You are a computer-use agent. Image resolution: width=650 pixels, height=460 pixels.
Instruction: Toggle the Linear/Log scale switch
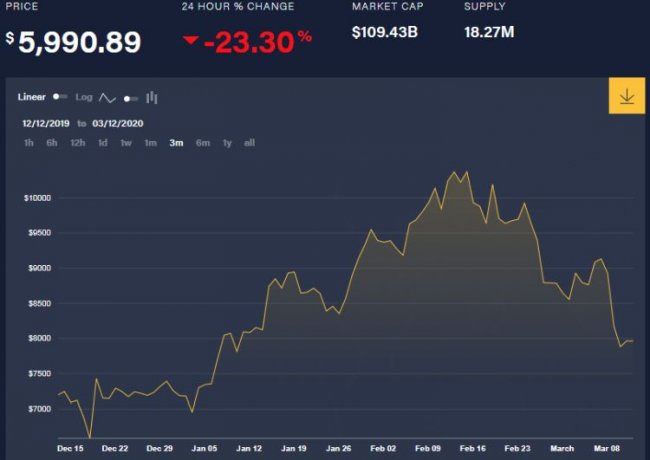coord(61,97)
